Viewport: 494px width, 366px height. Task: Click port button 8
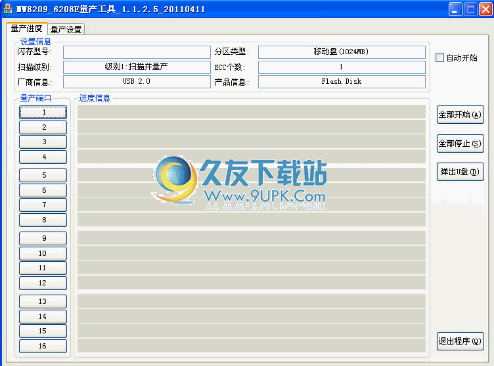(43, 220)
